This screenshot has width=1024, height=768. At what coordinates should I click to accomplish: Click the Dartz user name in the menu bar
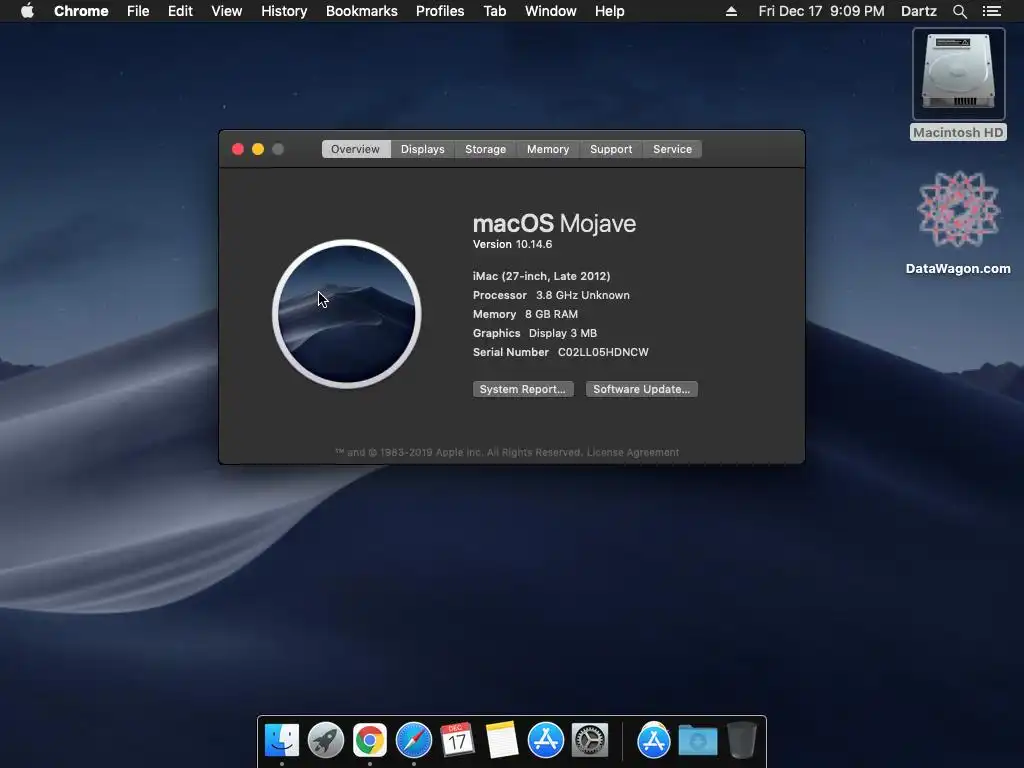tap(918, 11)
